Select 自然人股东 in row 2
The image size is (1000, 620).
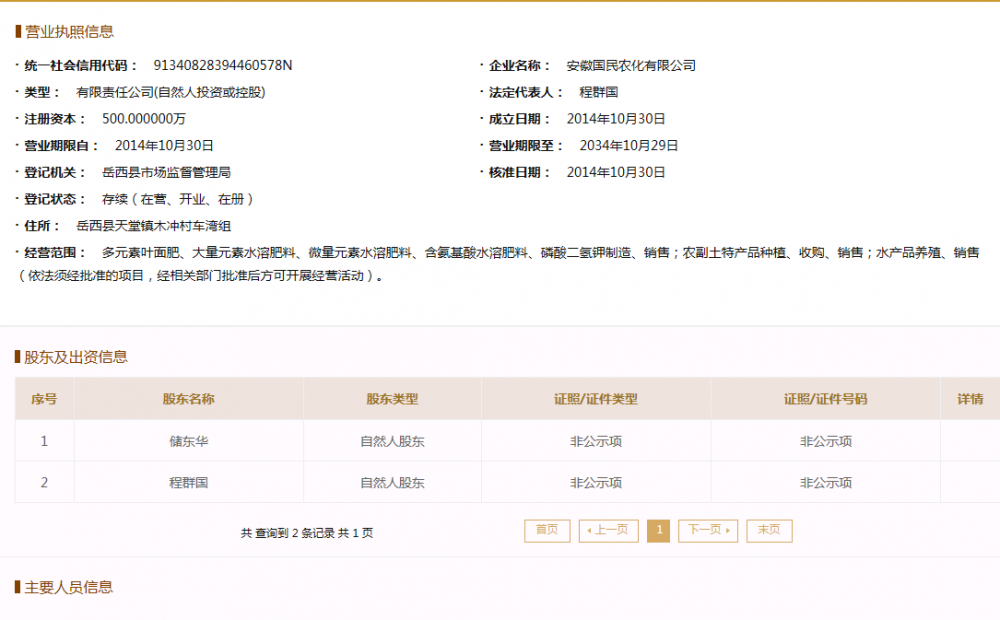click(x=392, y=483)
